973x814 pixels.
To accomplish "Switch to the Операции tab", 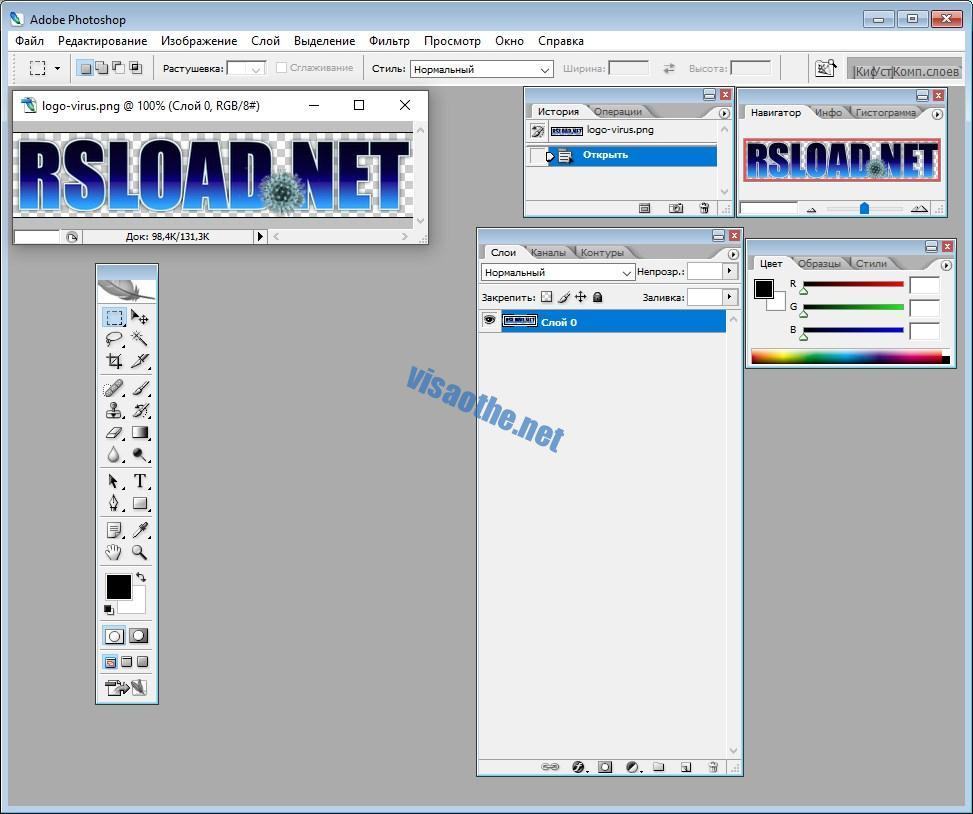I will tap(617, 112).
